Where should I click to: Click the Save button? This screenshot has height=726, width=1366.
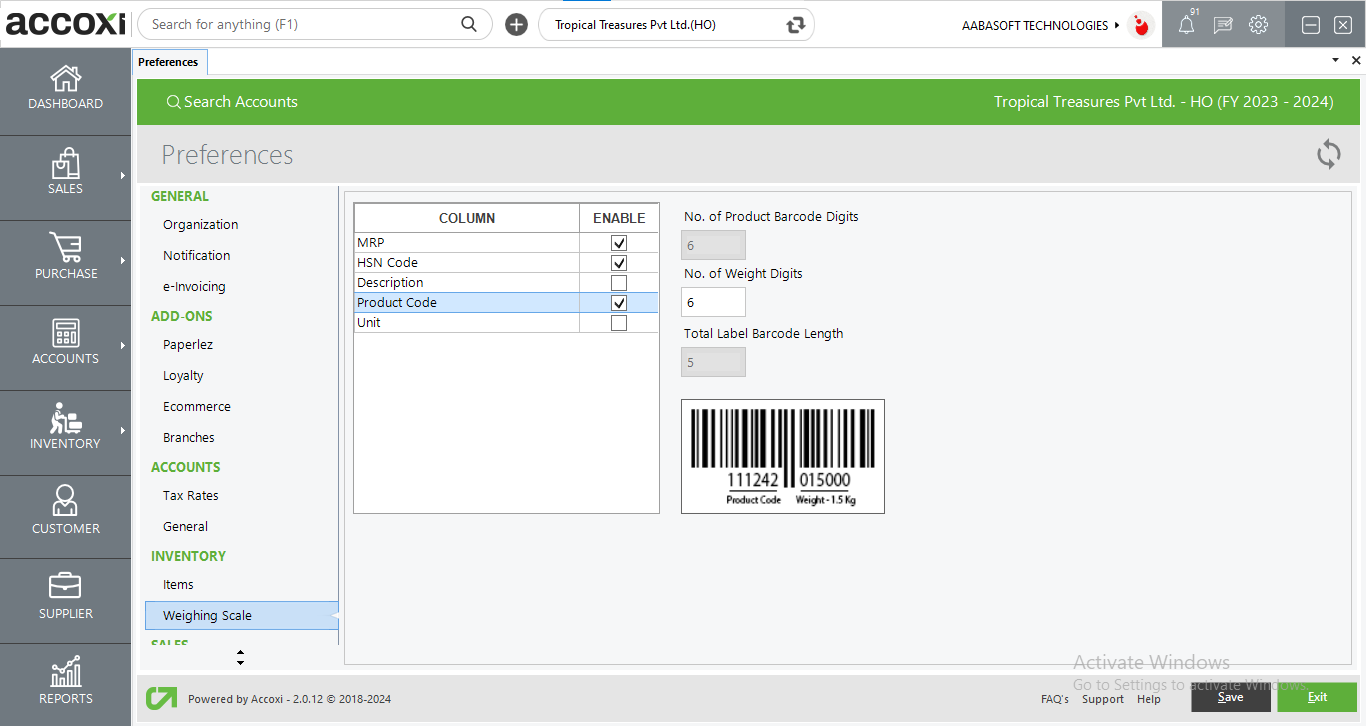(x=1230, y=697)
